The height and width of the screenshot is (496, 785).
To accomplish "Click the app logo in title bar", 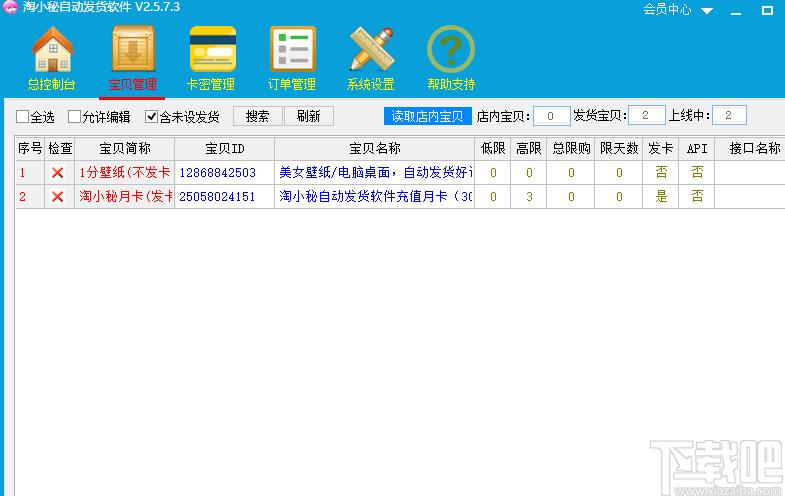I will tap(10, 8).
